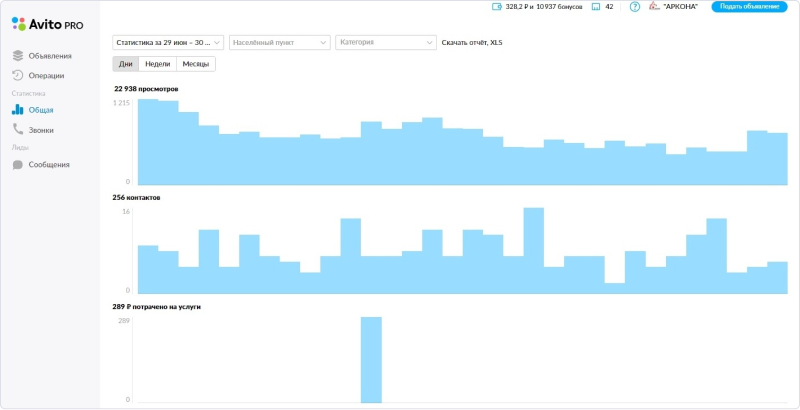The width and height of the screenshot is (800, 410).
Task: Click the messages counter icon showing 42
Action: pos(596,7)
